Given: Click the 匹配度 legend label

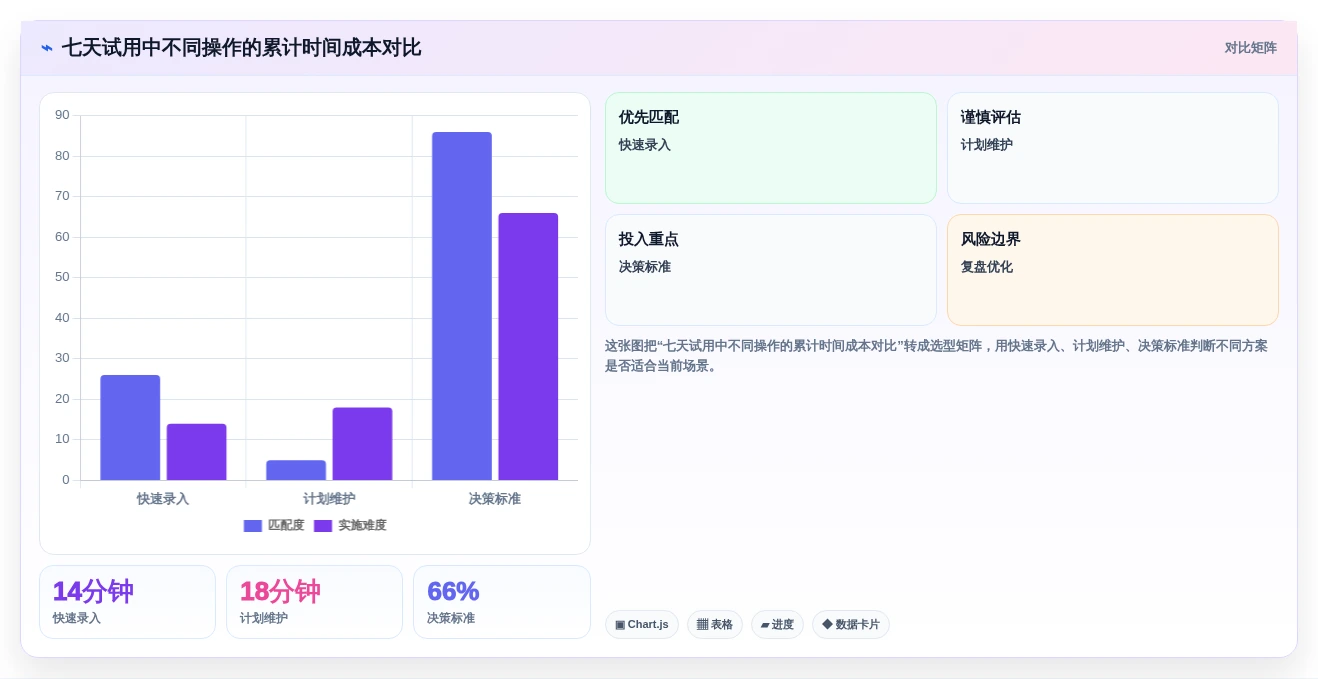Looking at the screenshot, I should 286,526.
